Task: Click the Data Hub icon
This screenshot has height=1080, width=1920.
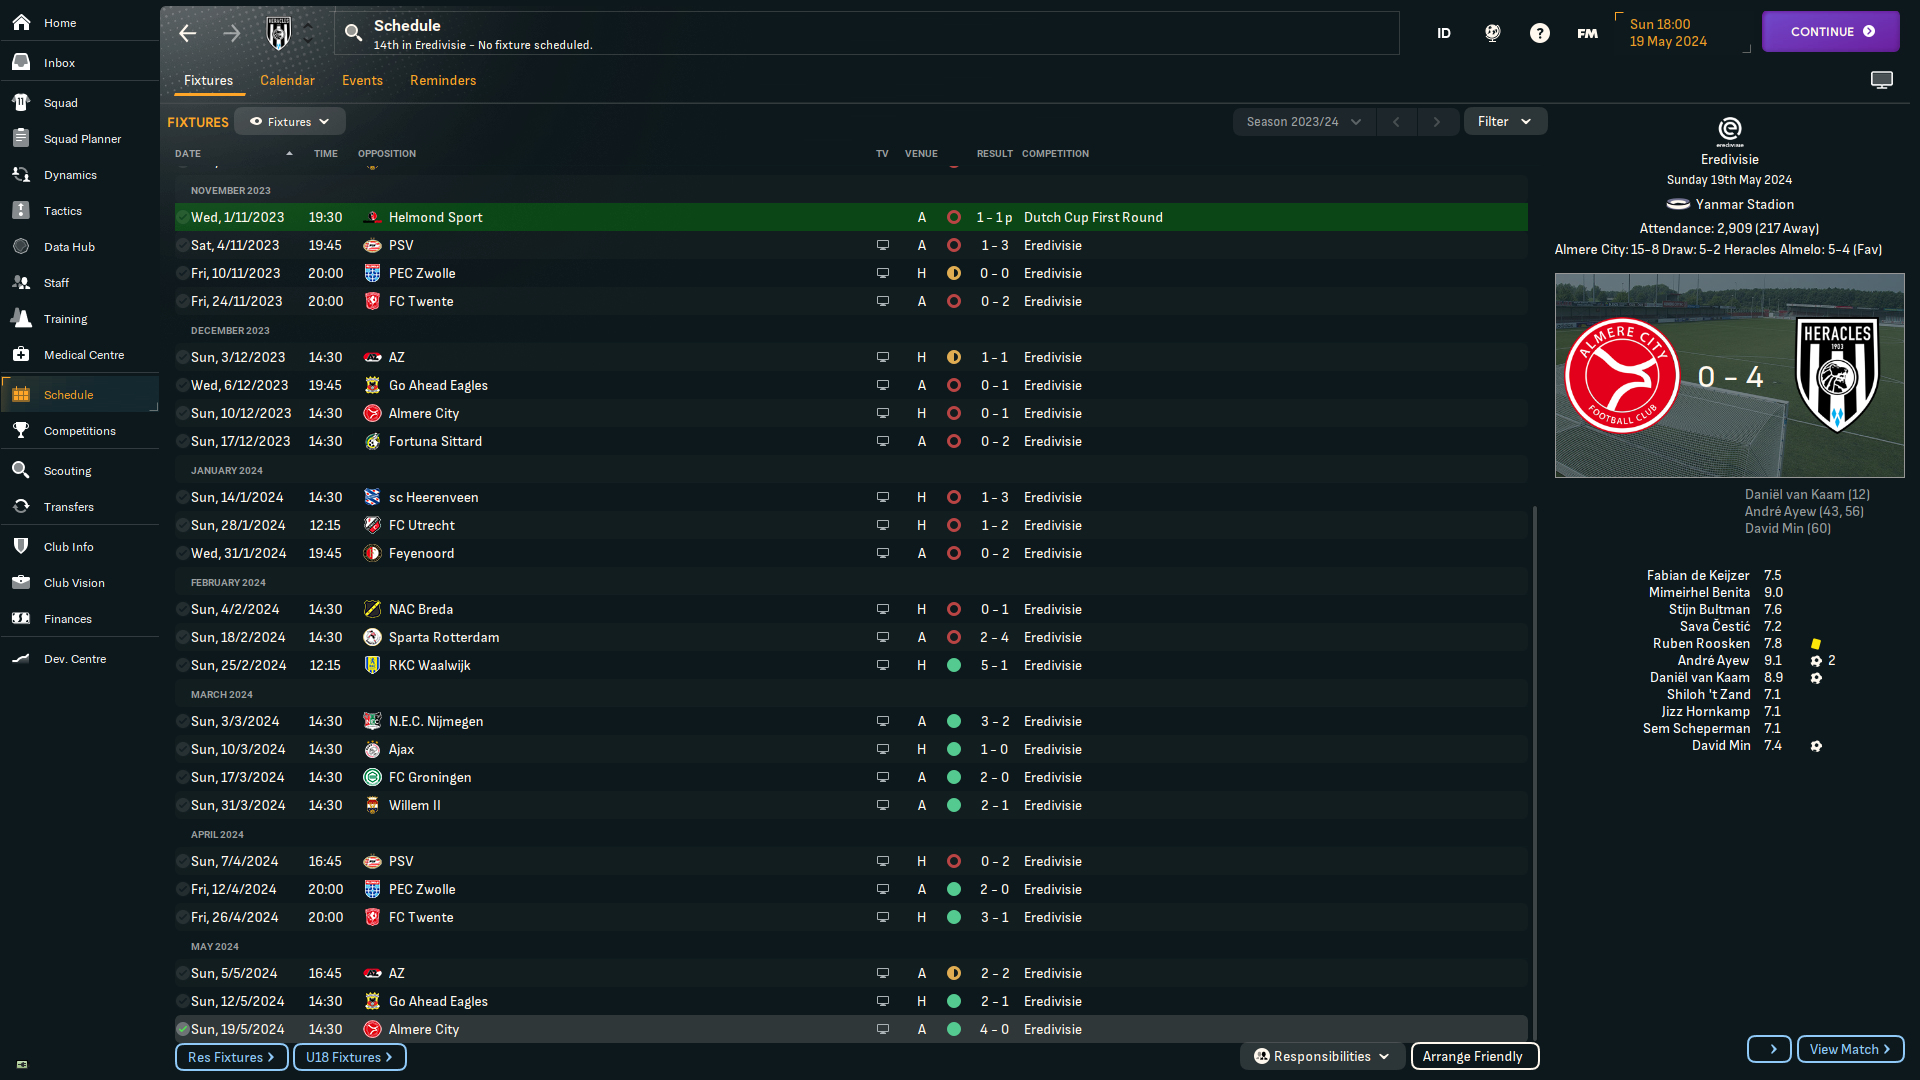Action: [22, 247]
